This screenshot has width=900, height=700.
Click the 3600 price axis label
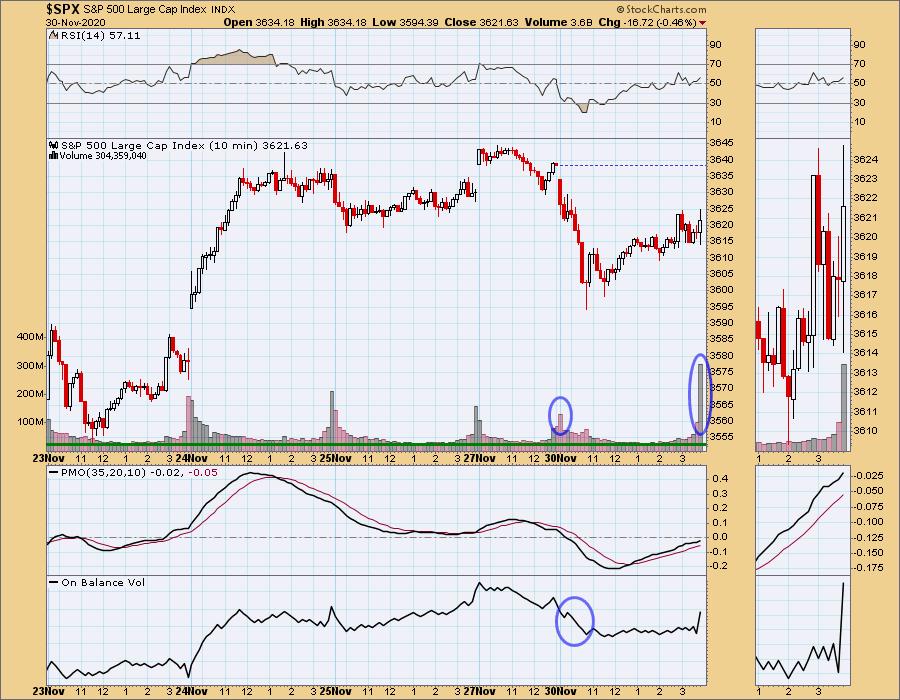721,290
